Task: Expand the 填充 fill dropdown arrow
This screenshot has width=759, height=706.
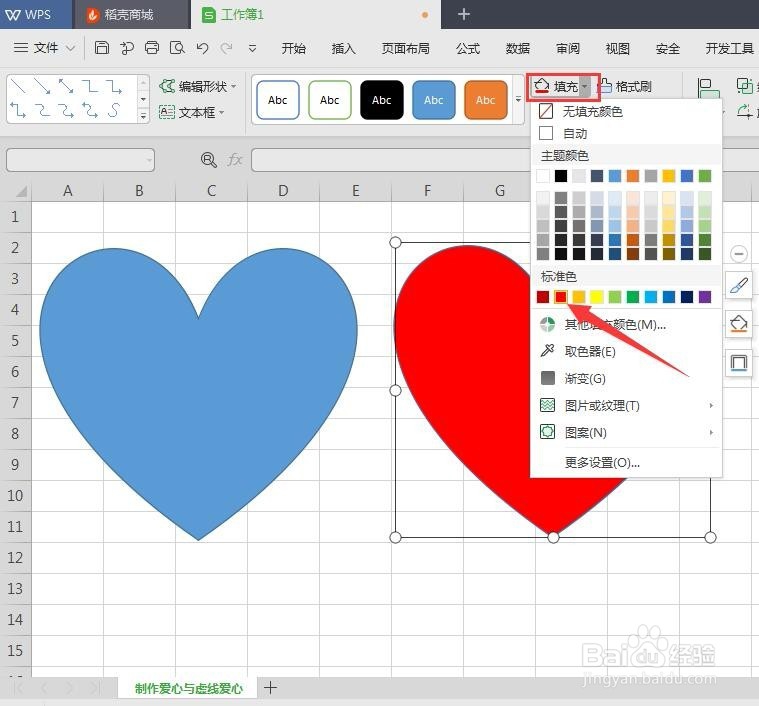Action: 585,87
